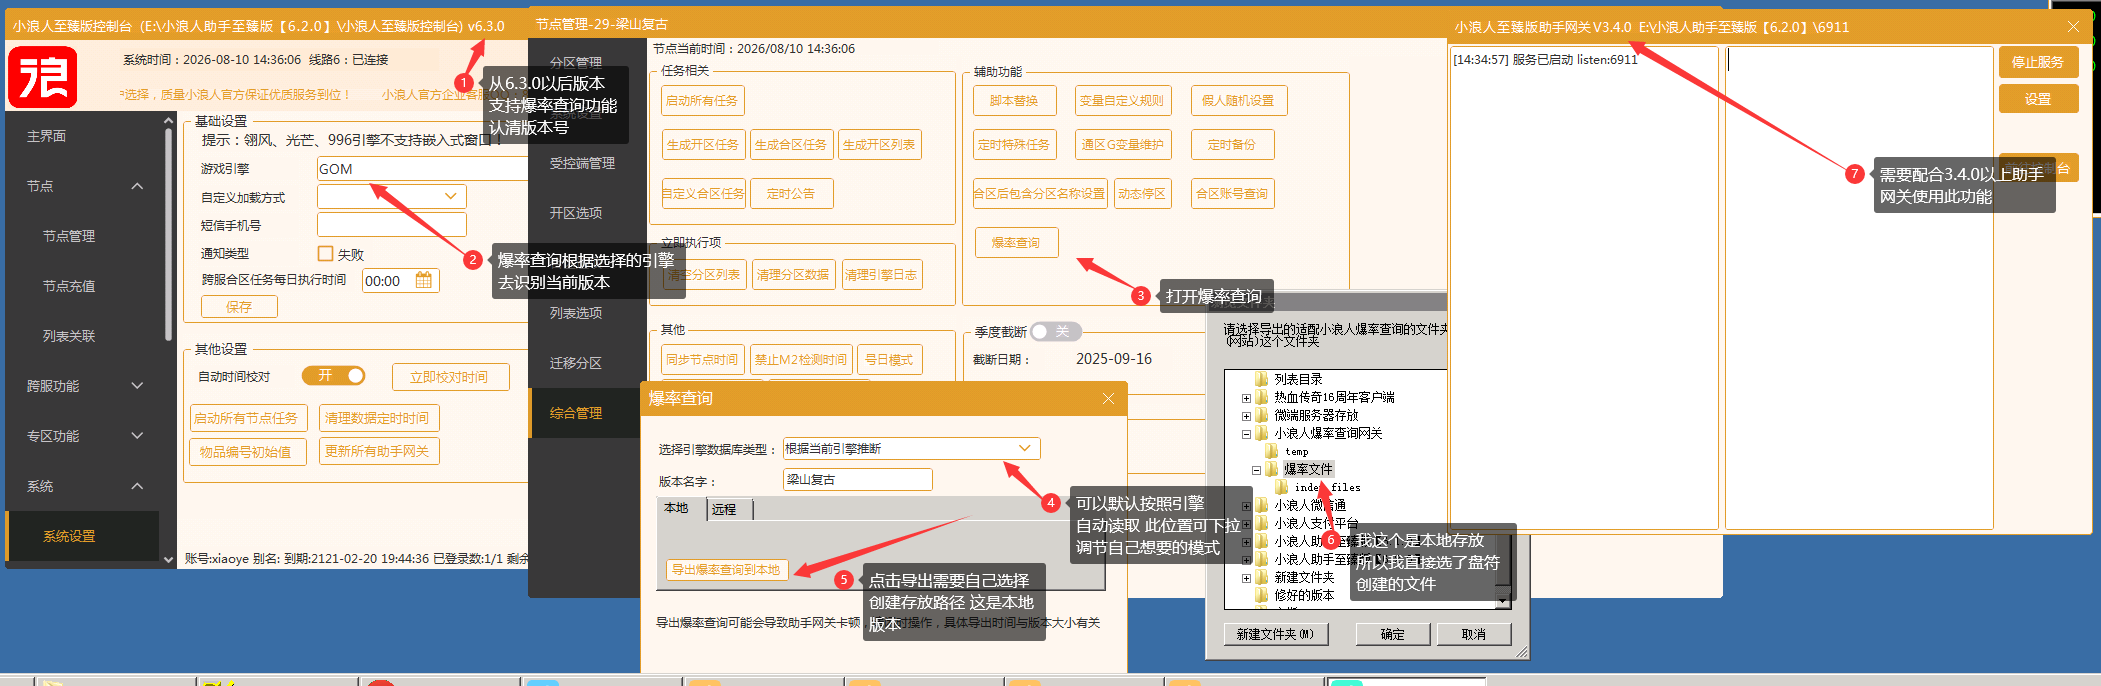Click 取消 in folder dialog
This screenshot has height=686, width=2101.
[x=1474, y=634]
